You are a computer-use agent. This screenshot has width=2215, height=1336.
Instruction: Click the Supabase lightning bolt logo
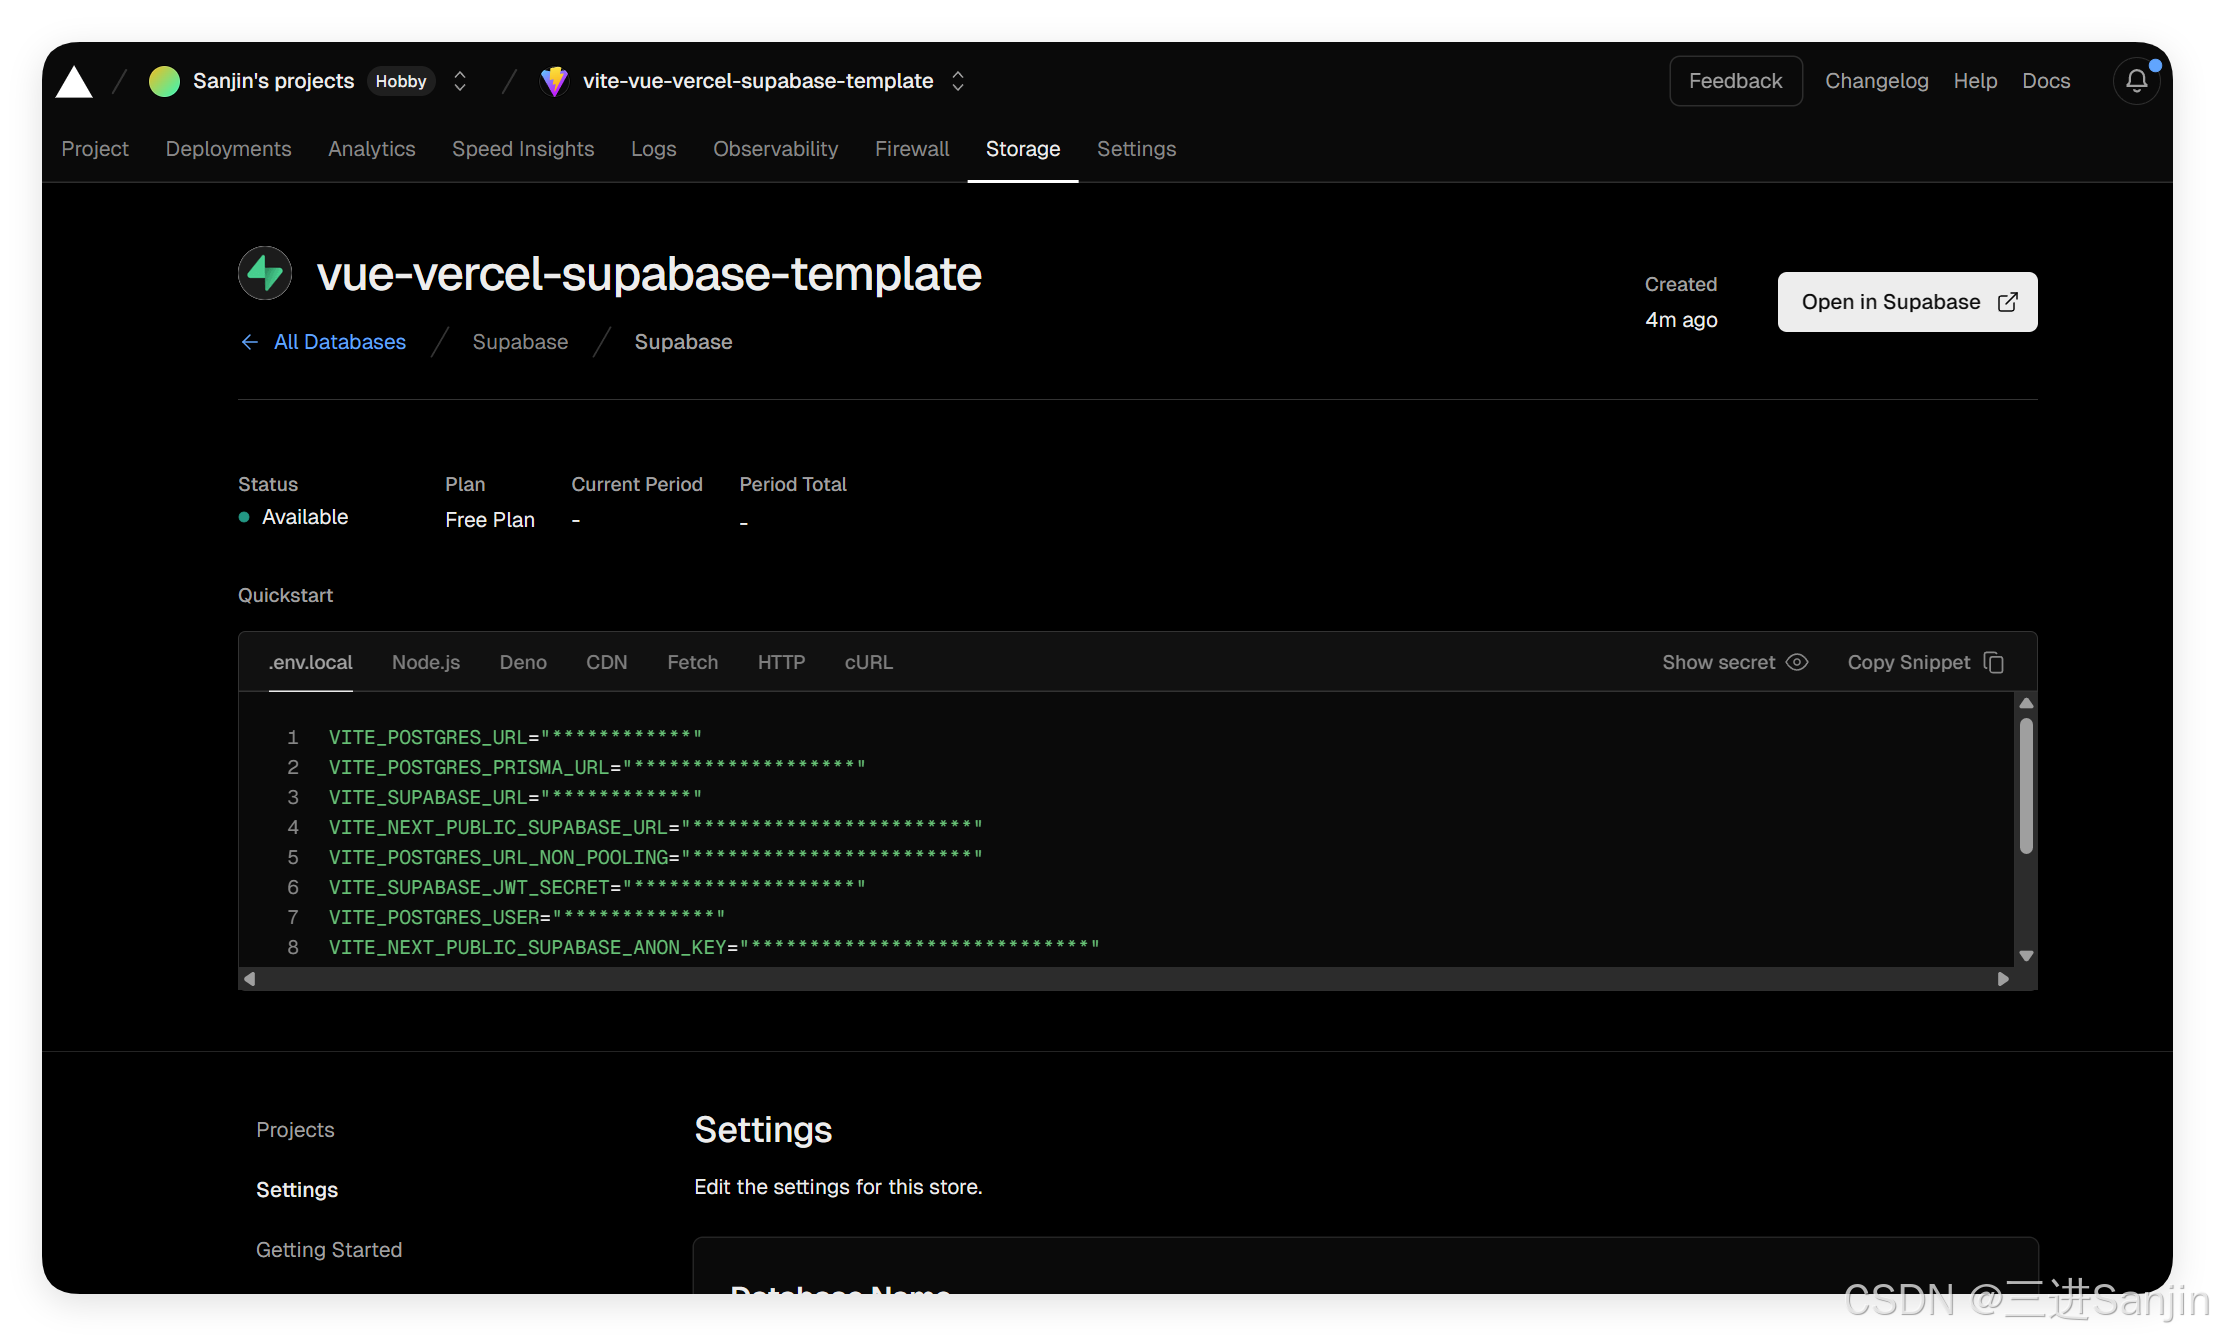pyautogui.click(x=265, y=273)
